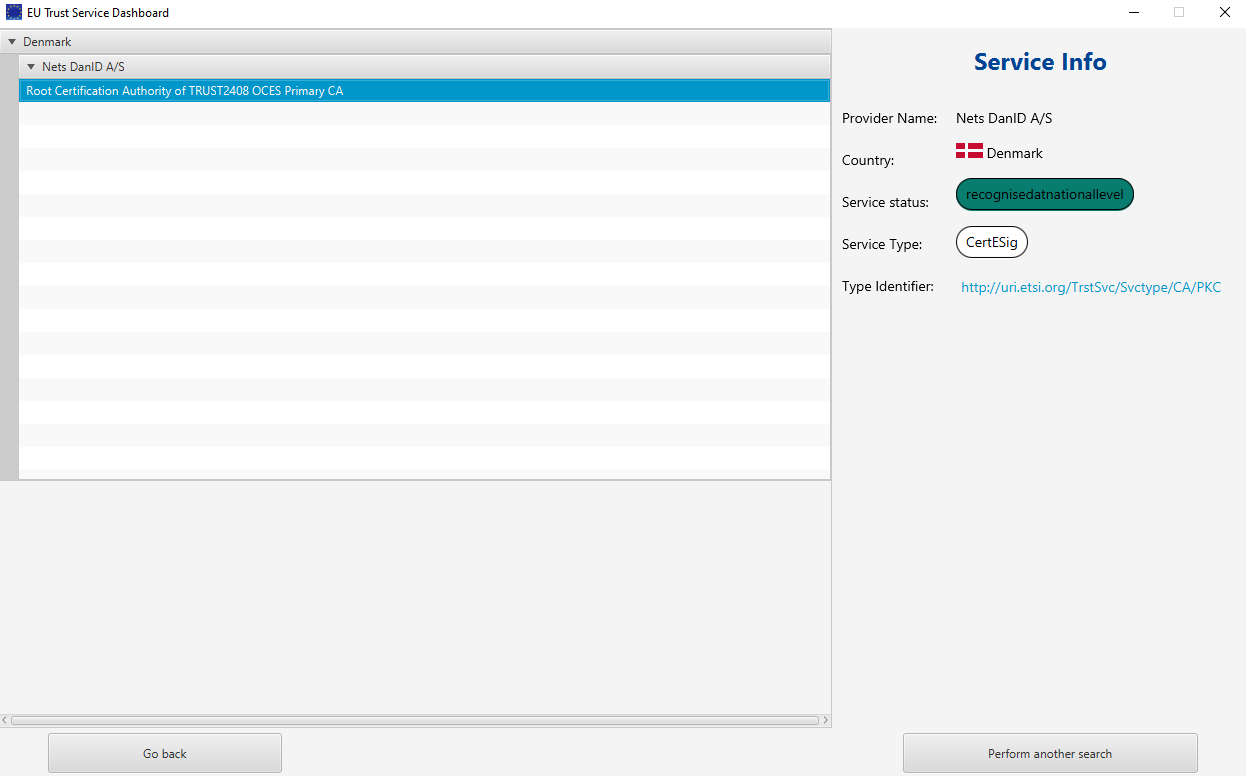Click the recognisedatnationallevel status badge
Viewport: 1246px width, 776px height.
1045,194
